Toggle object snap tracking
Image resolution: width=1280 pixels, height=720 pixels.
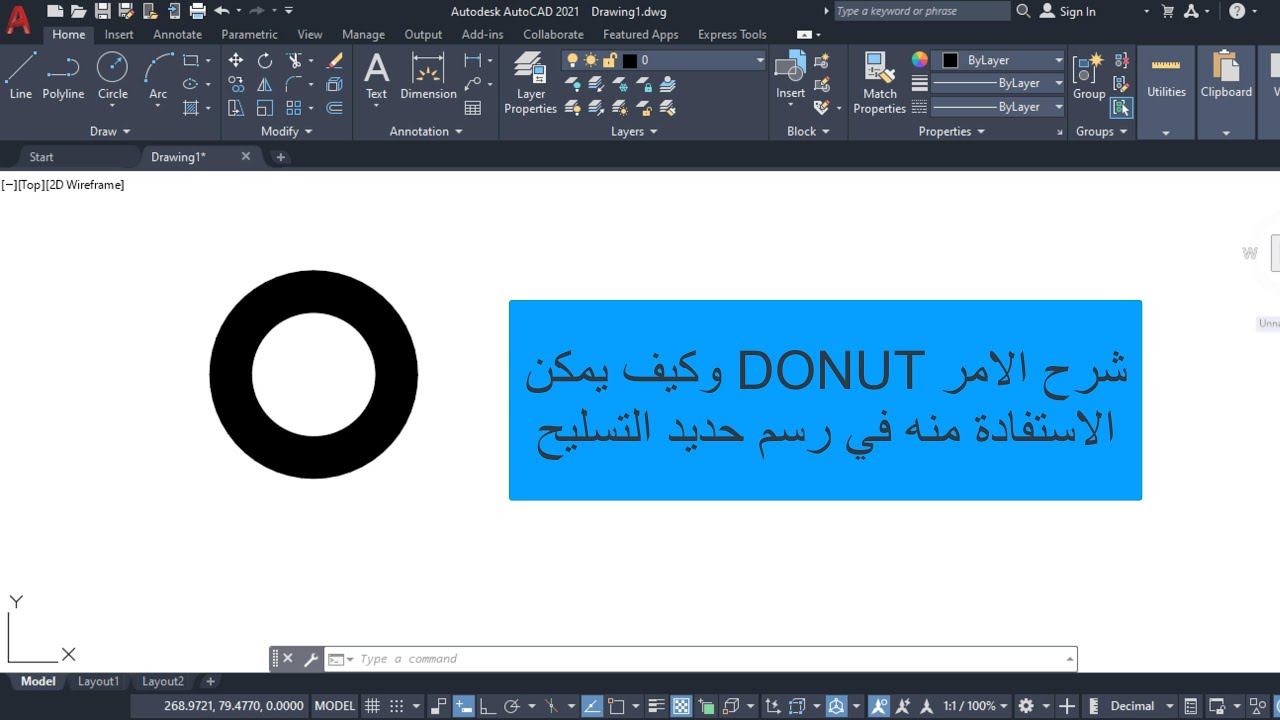(x=591, y=706)
